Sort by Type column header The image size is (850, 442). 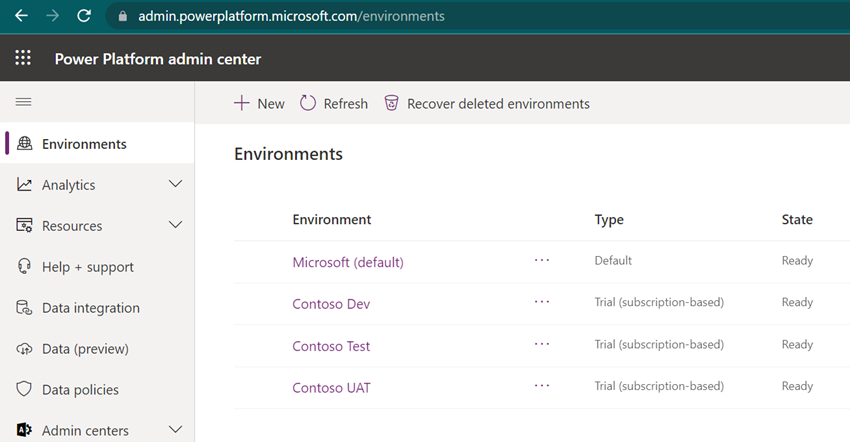[x=609, y=220]
